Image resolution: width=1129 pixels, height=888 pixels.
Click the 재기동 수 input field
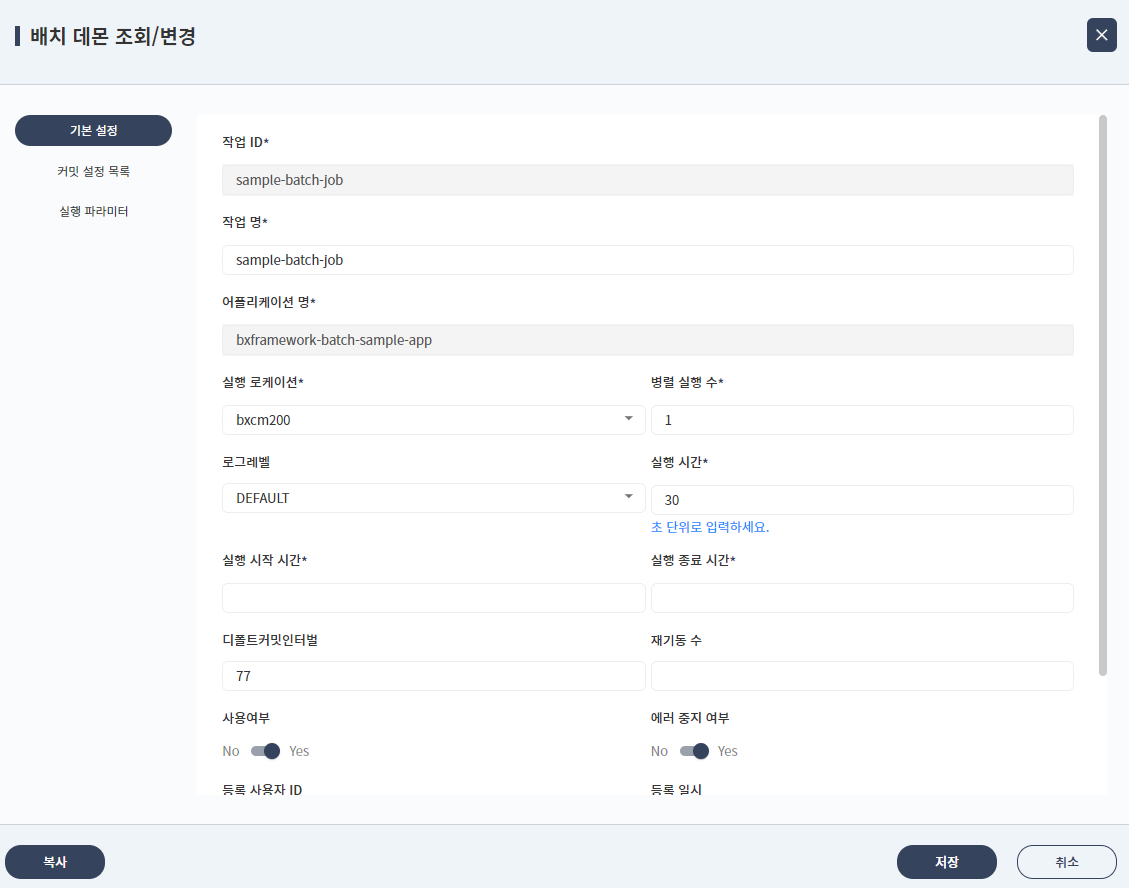[861, 675]
